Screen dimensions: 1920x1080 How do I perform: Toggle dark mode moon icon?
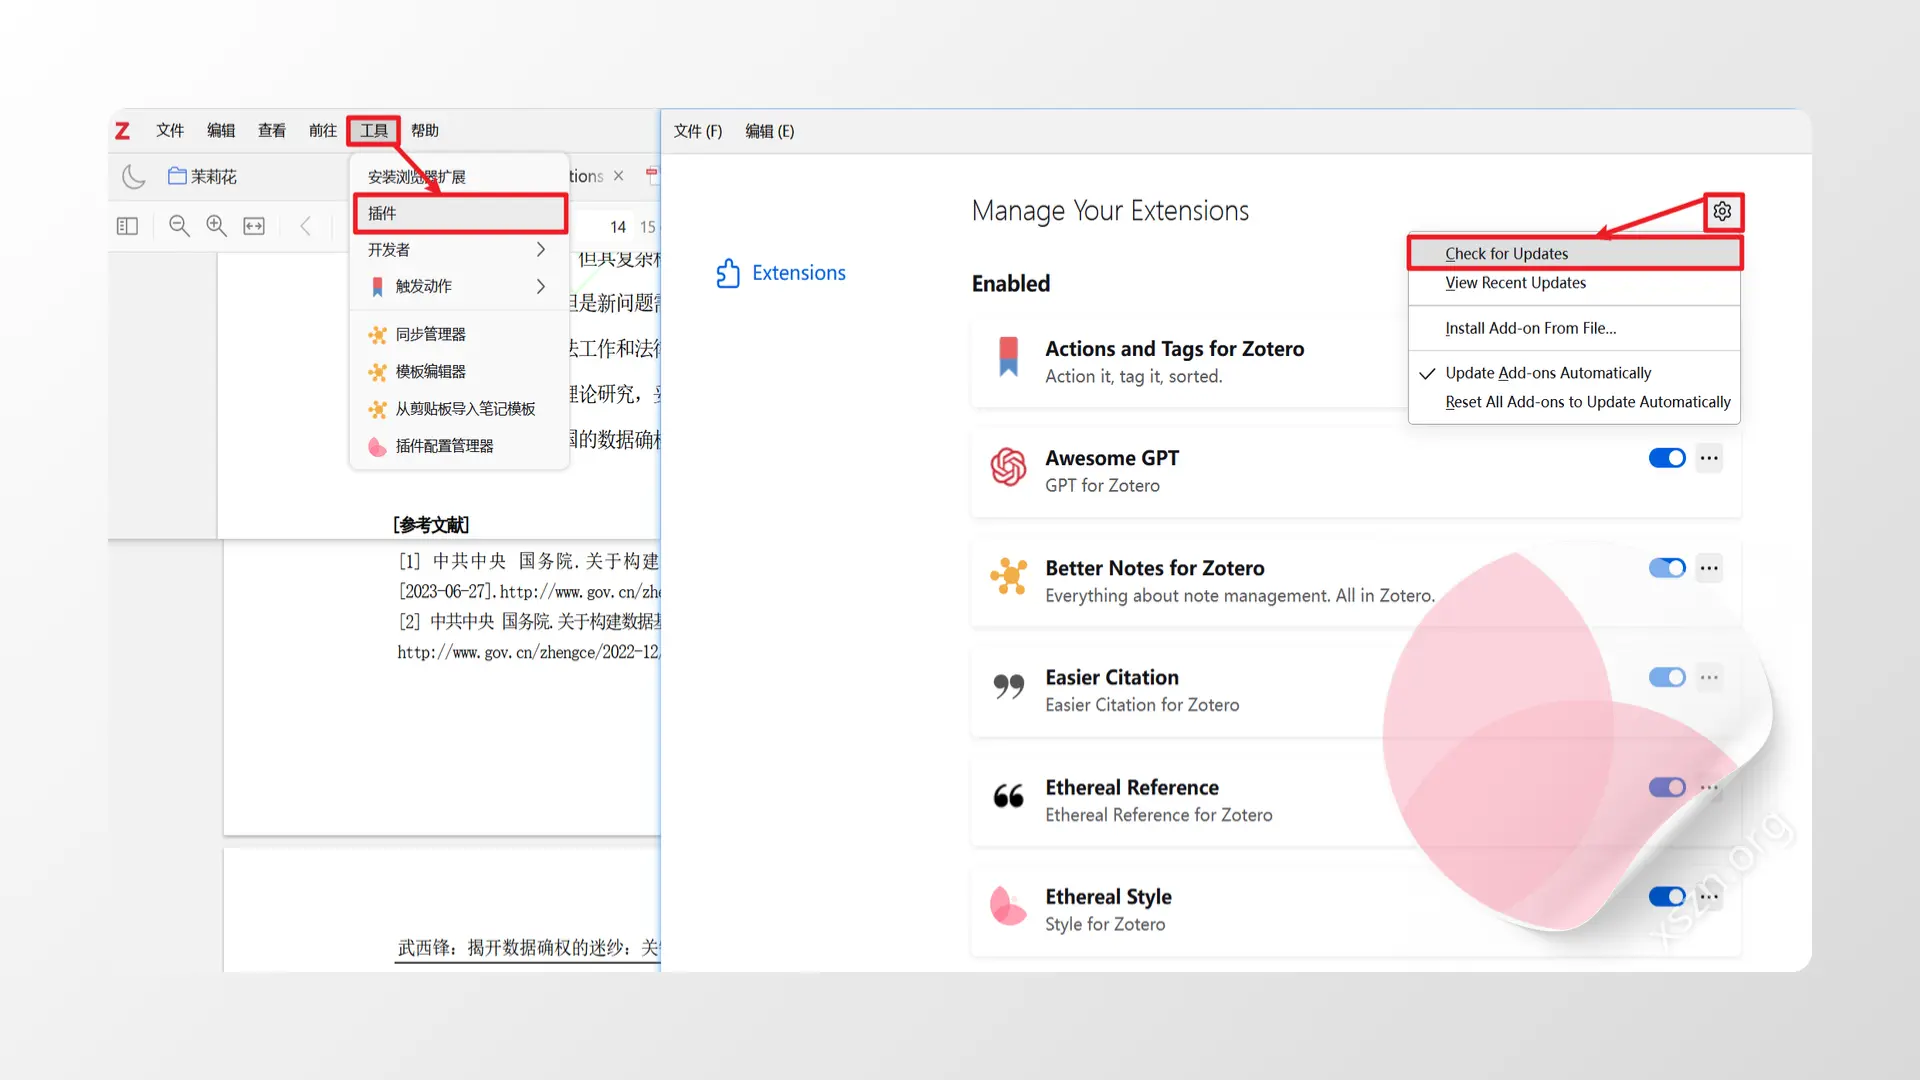pyautogui.click(x=134, y=177)
